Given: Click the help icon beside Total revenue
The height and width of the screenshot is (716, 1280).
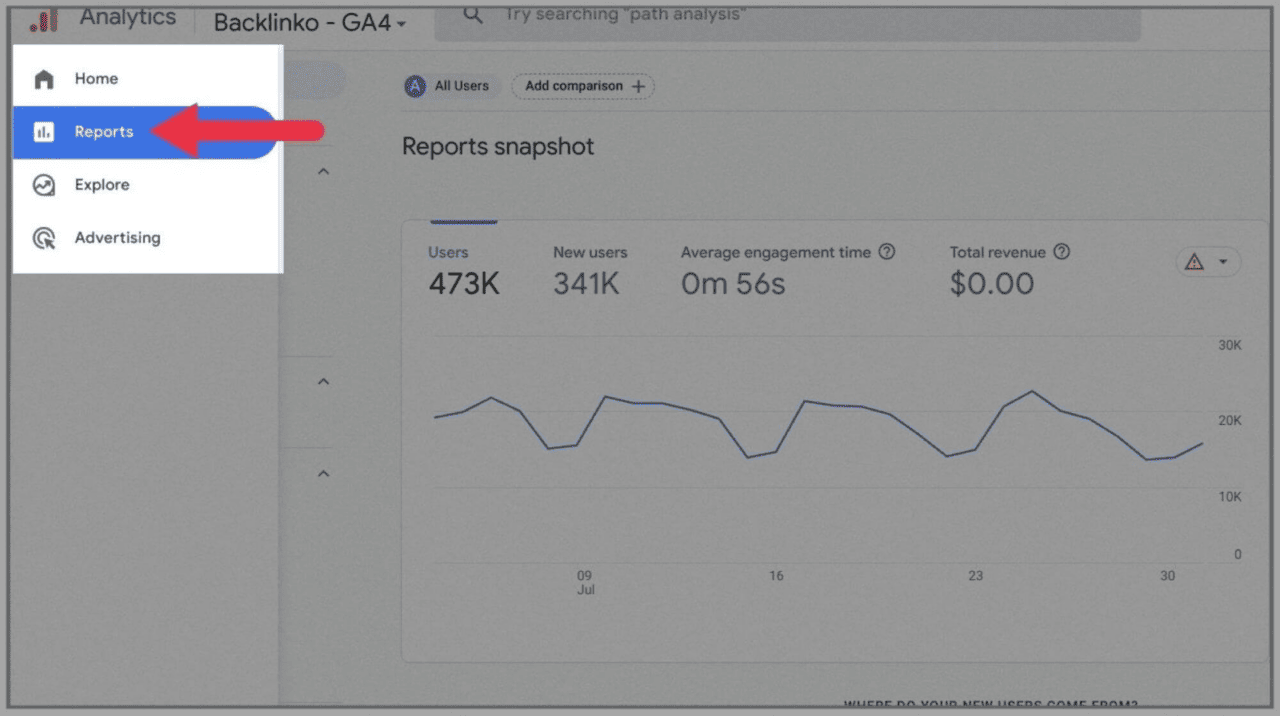Looking at the screenshot, I should pos(1062,252).
